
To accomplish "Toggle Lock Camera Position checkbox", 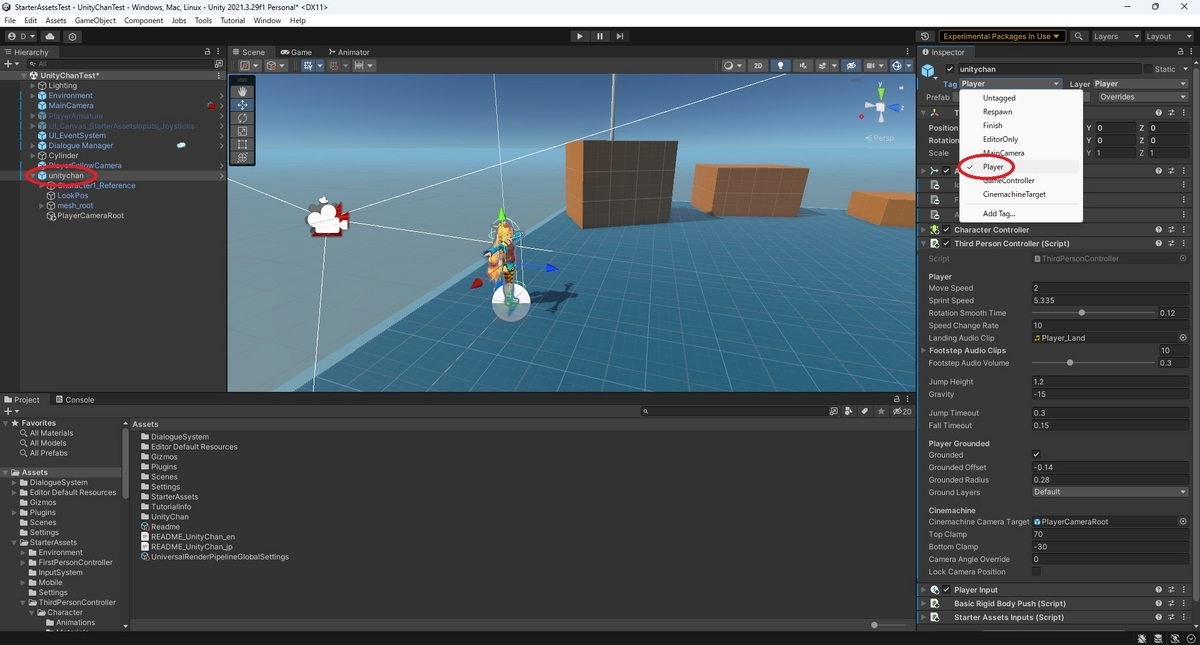I will [1036, 572].
